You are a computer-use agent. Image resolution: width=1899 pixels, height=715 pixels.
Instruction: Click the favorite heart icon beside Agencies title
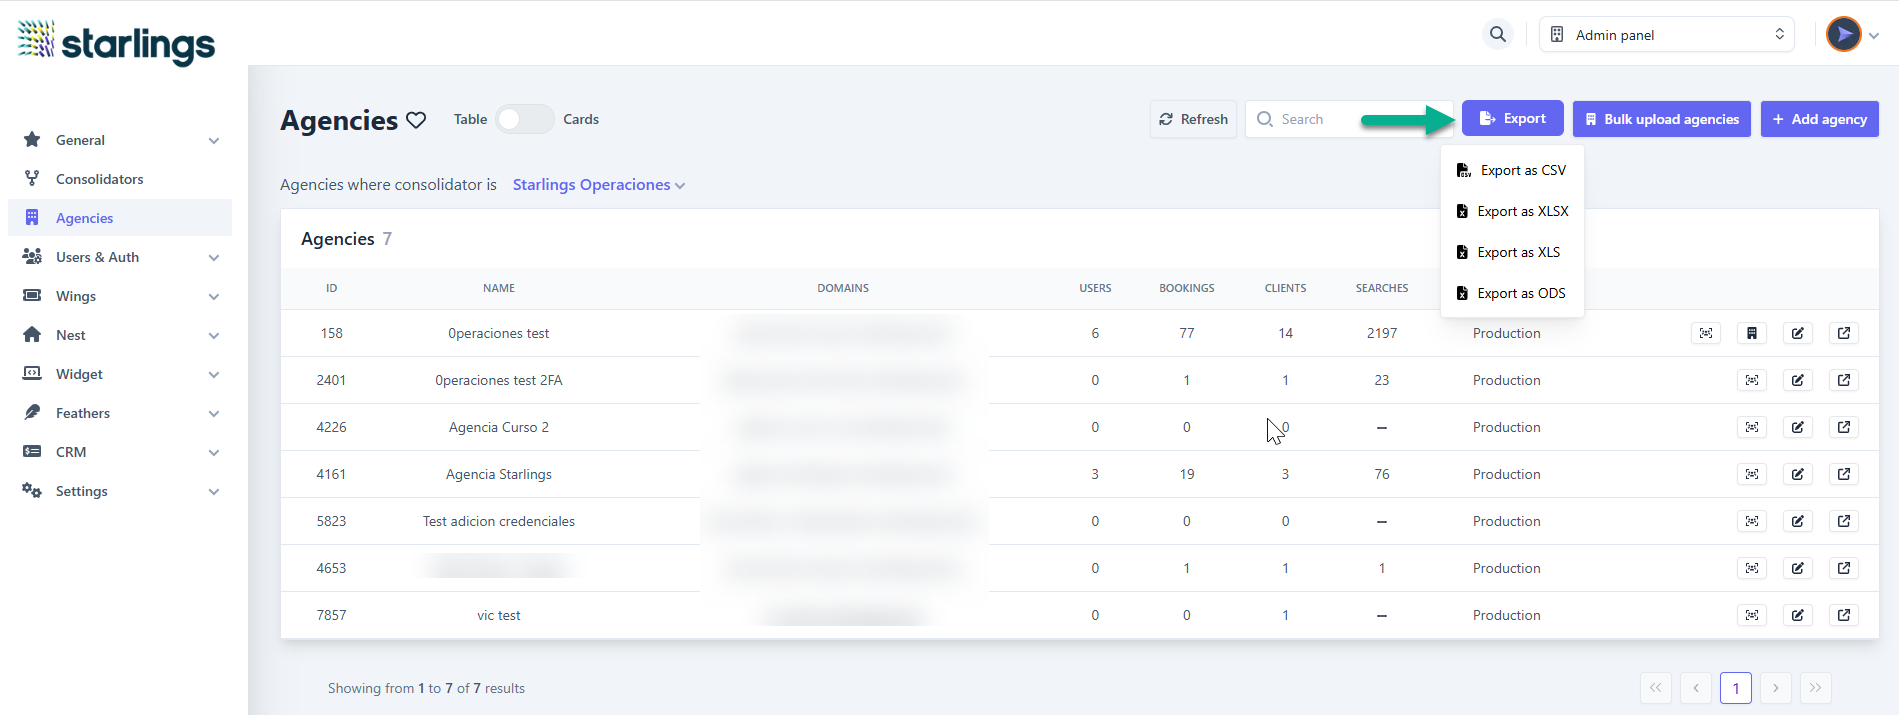coord(416,120)
